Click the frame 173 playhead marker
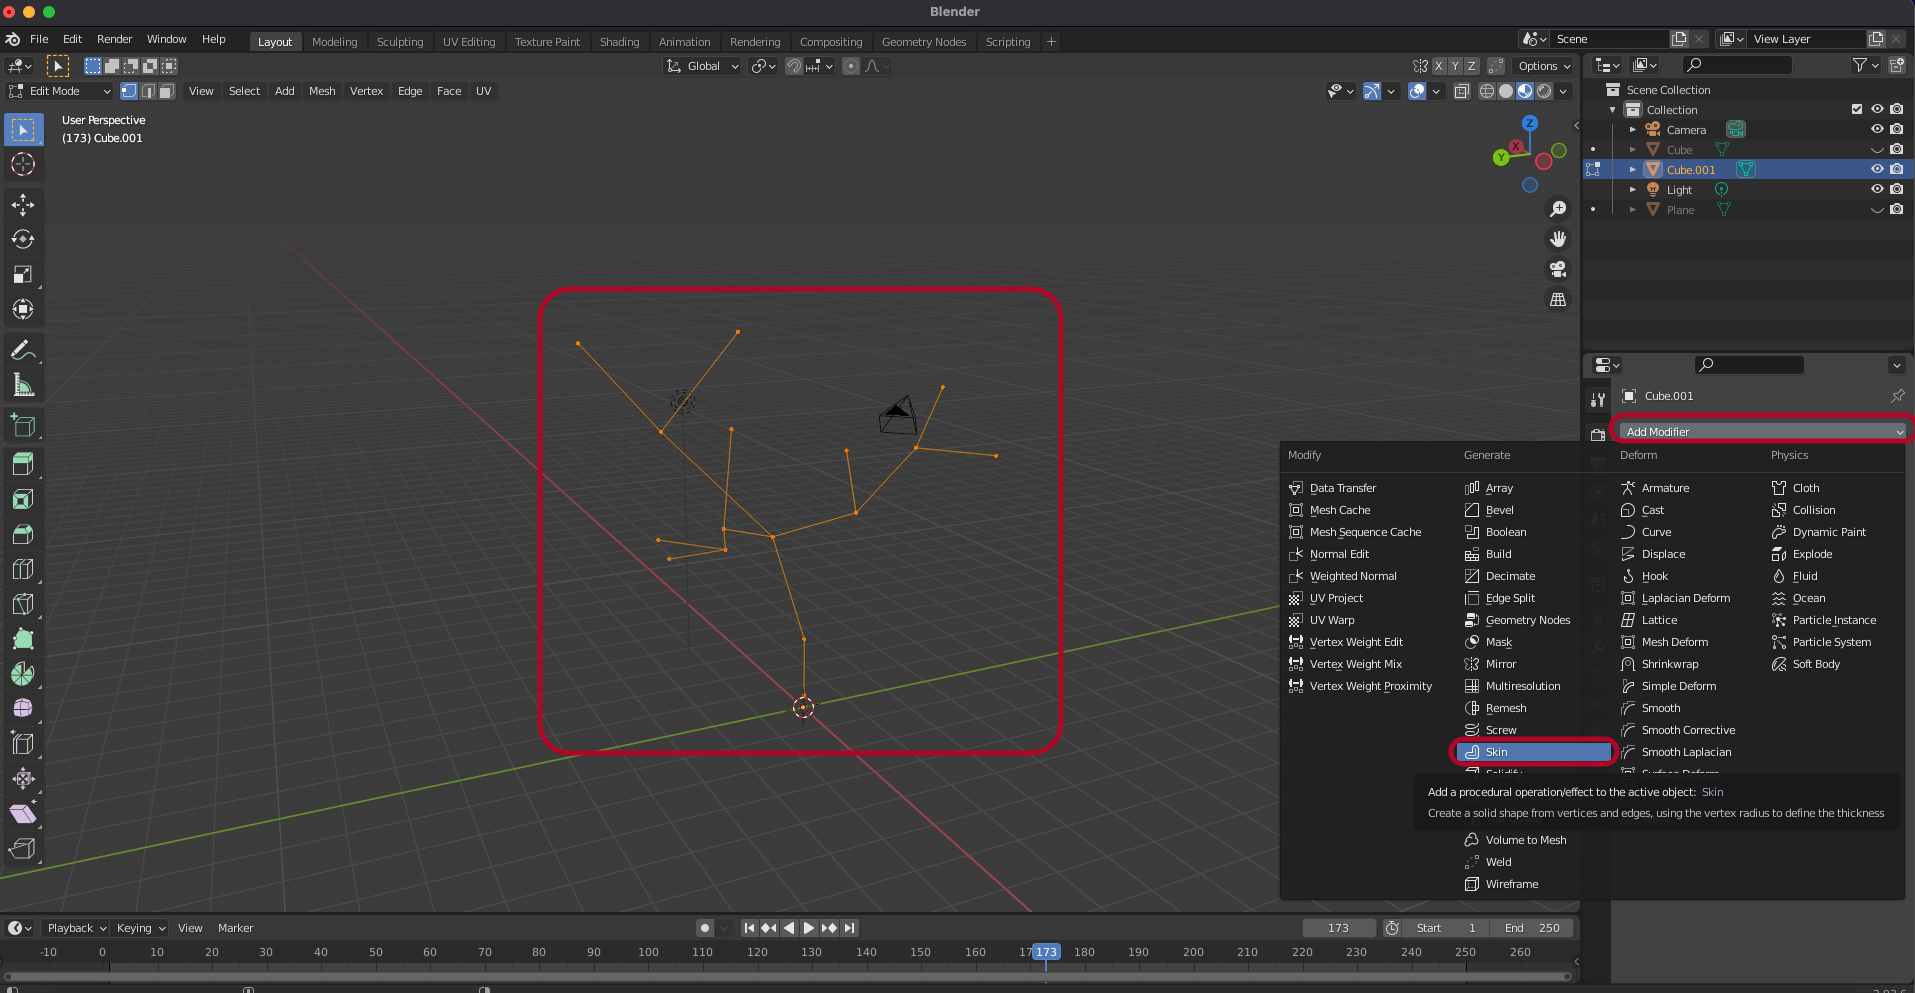The height and width of the screenshot is (993, 1915). point(1046,952)
